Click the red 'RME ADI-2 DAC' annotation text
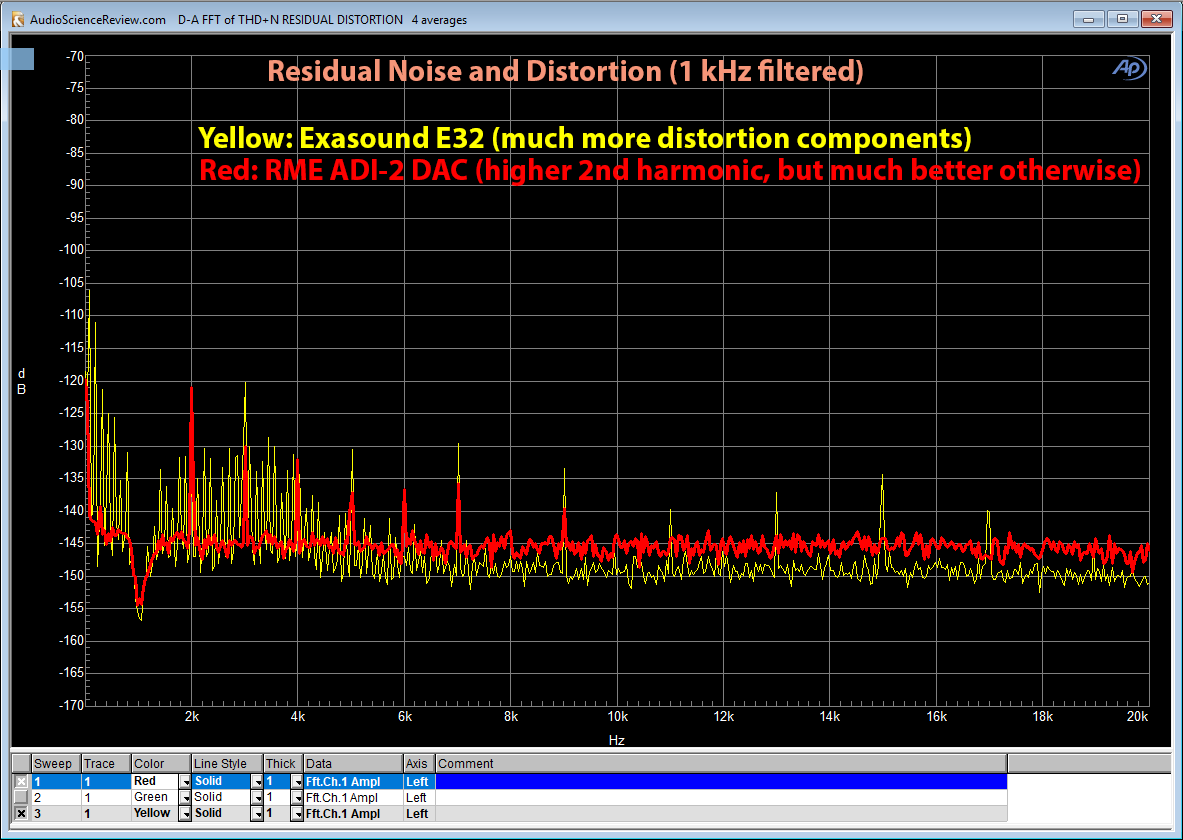This screenshot has width=1183, height=840. point(670,170)
